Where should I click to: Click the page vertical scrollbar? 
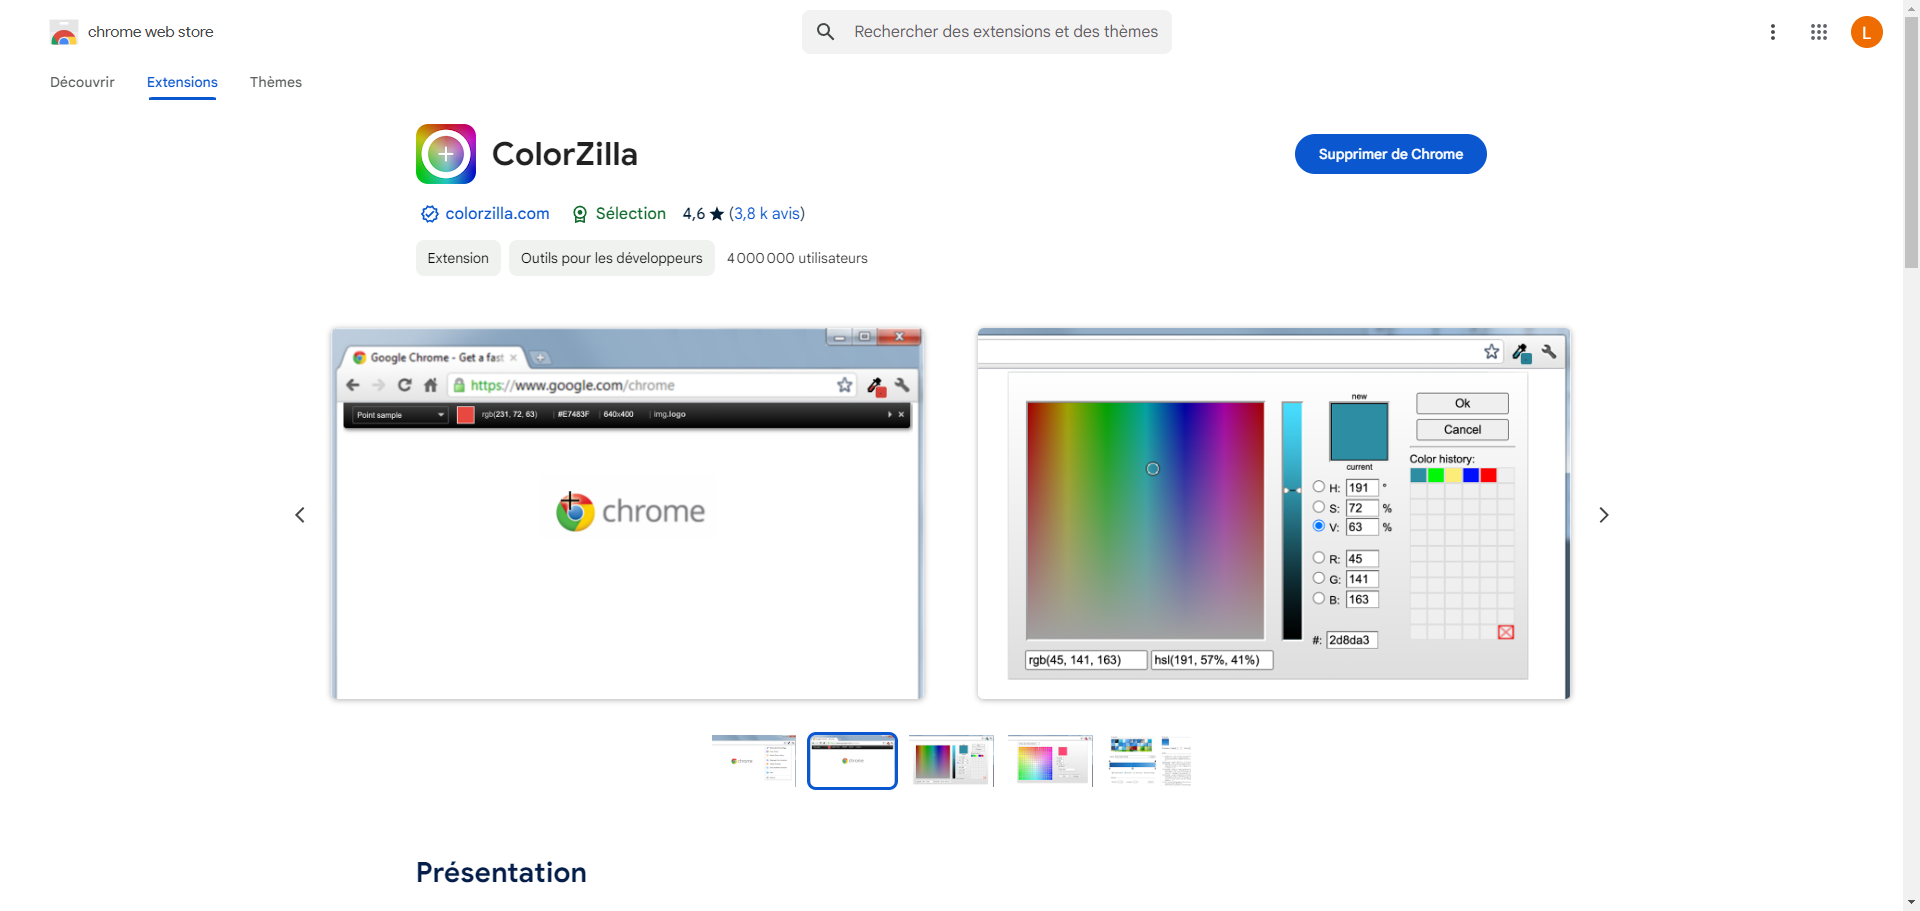tap(1911, 143)
